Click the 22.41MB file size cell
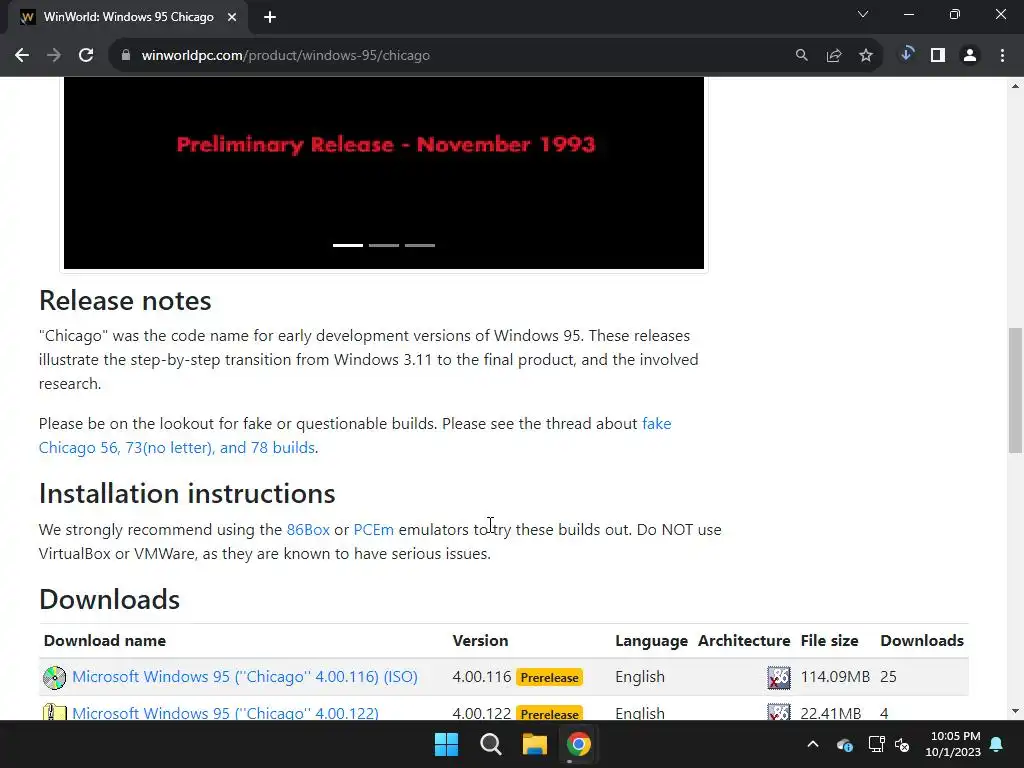The image size is (1024, 768). (x=831, y=713)
